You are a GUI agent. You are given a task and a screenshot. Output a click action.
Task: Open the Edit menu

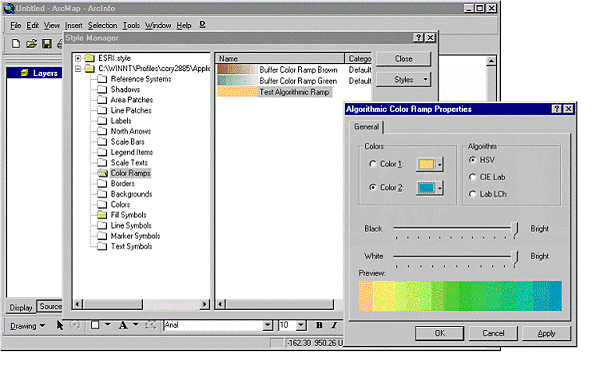coord(33,25)
